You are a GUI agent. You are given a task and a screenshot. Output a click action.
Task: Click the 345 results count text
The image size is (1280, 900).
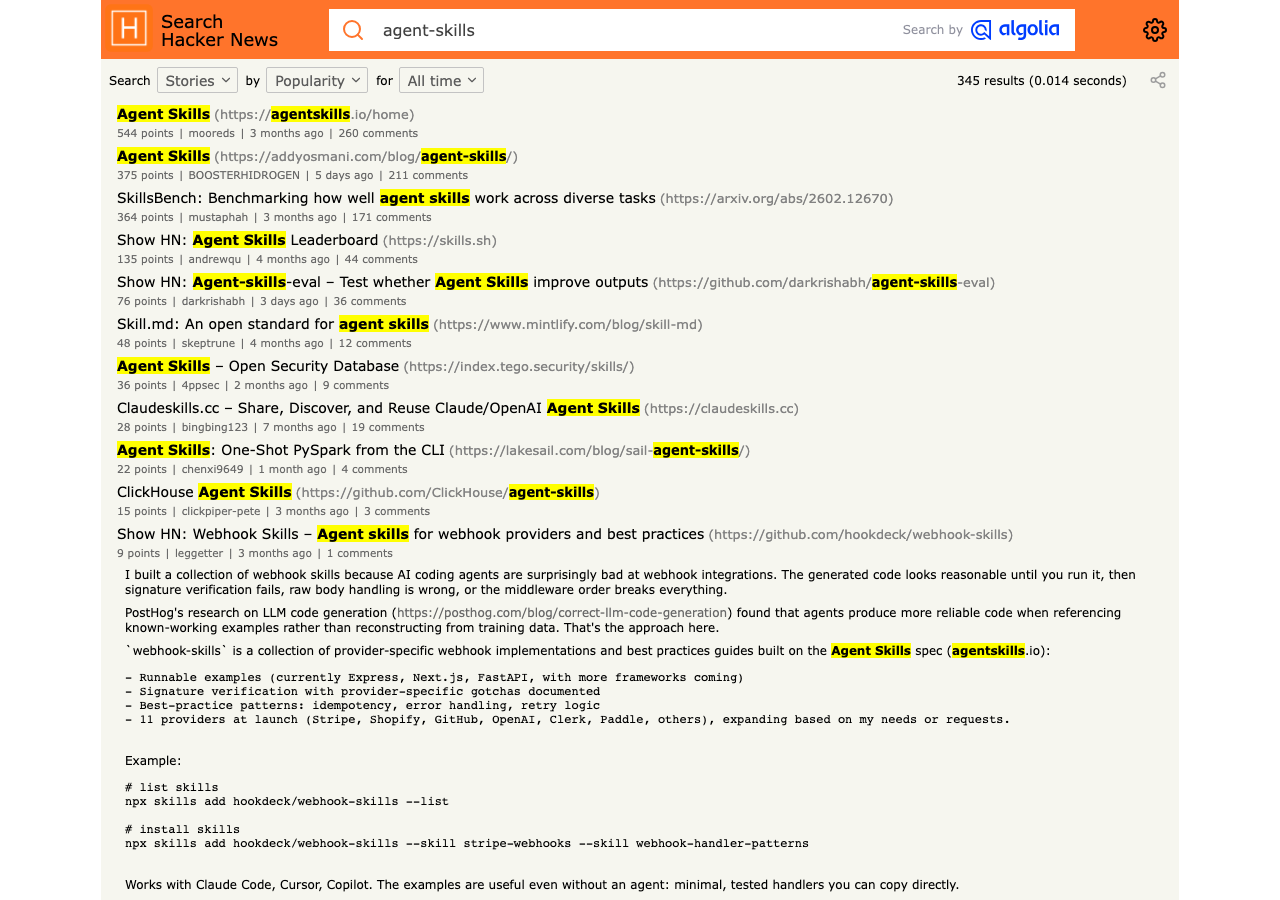pyautogui.click(x=1041, y=81)
